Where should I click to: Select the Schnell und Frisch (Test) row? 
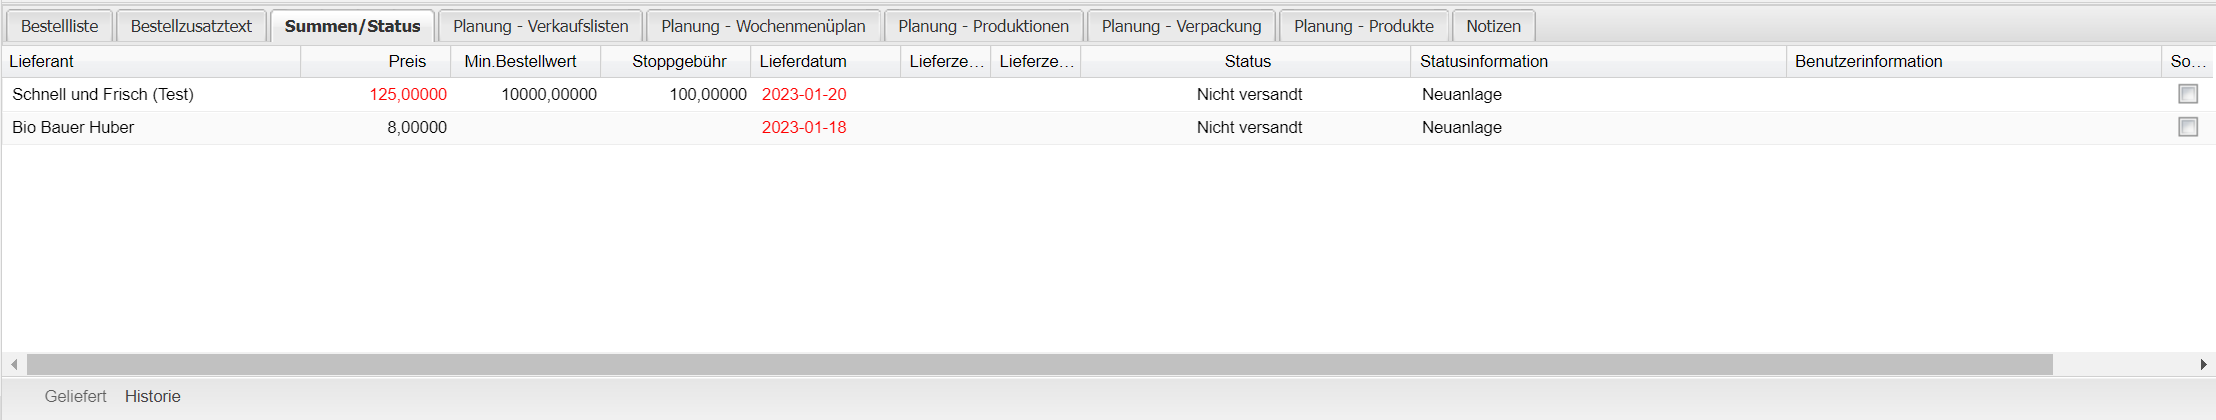[x=103, y=94]
